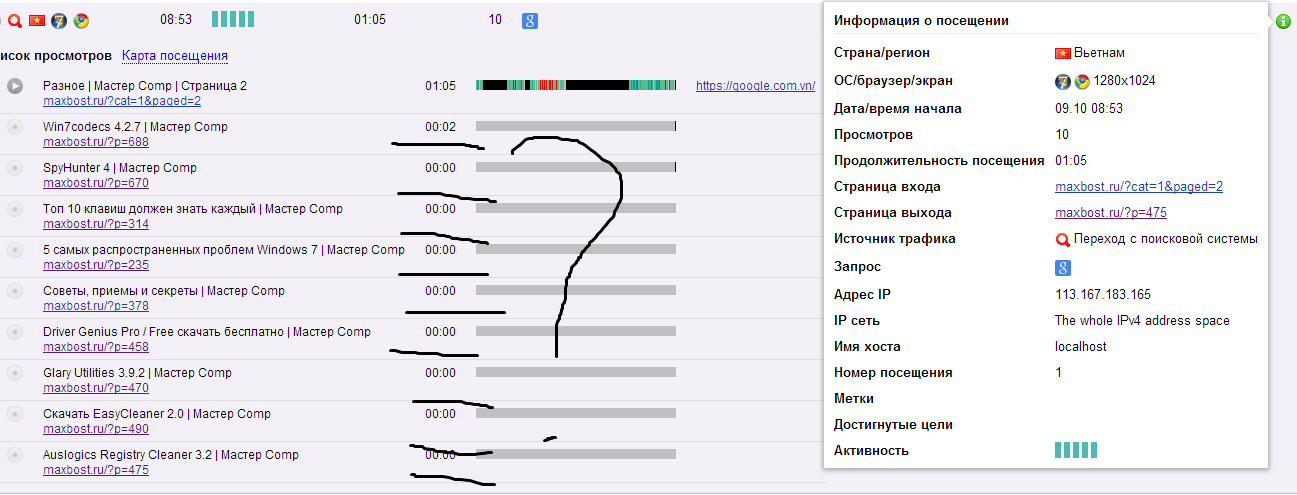1297x495 pixels.
Task: Click the Windows 7 icon in the top visit row
Action: point(59,20)
